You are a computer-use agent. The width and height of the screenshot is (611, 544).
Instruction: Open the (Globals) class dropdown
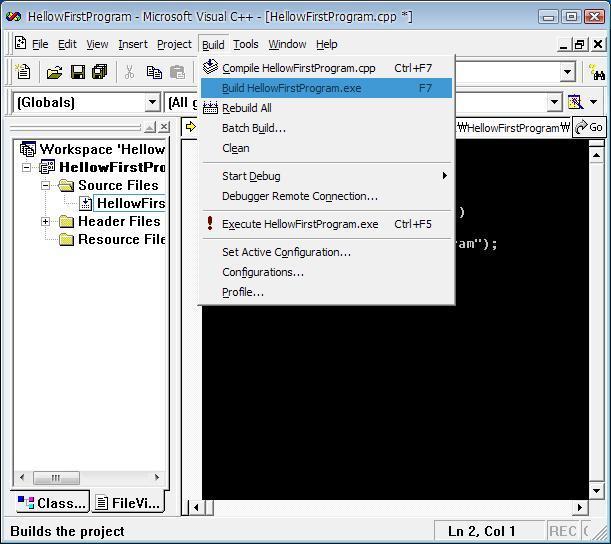pyautogui.click(x=152, y=102)
